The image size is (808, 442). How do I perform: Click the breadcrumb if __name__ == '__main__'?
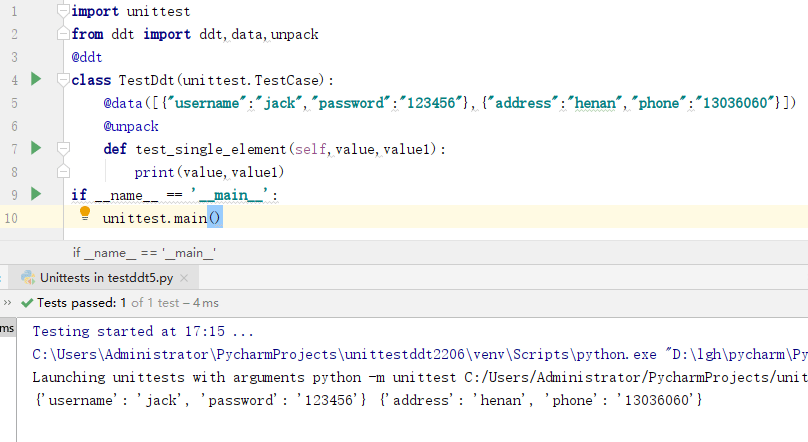pyautogui.click(x=144, y=254)
